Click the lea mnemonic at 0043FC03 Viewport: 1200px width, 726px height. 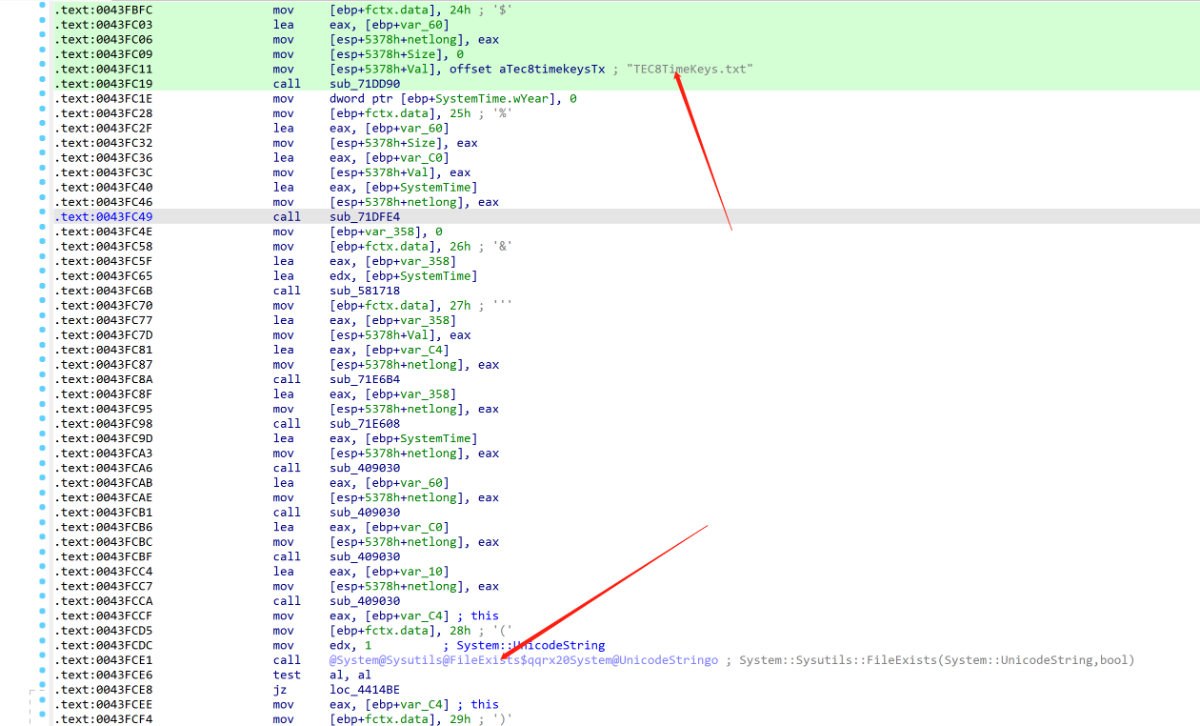[282, 25]
